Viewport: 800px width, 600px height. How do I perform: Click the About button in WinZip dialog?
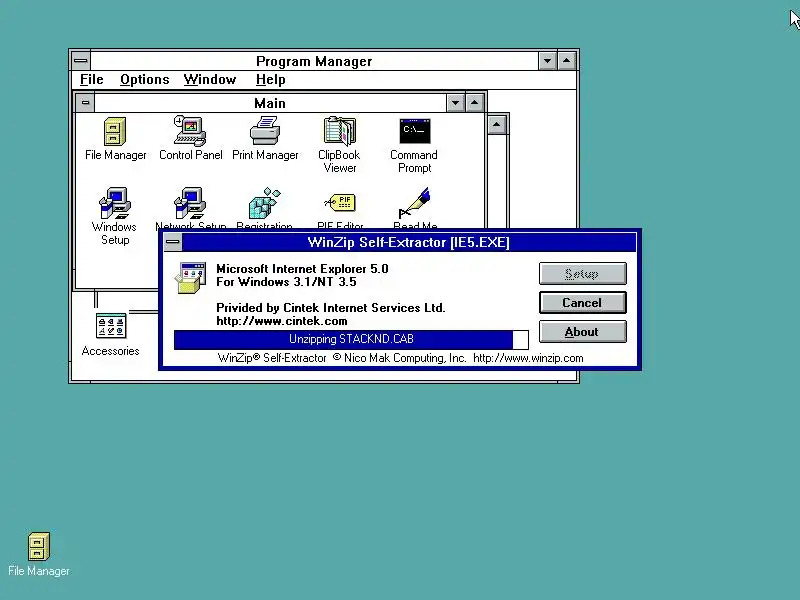tap(583, 332)
